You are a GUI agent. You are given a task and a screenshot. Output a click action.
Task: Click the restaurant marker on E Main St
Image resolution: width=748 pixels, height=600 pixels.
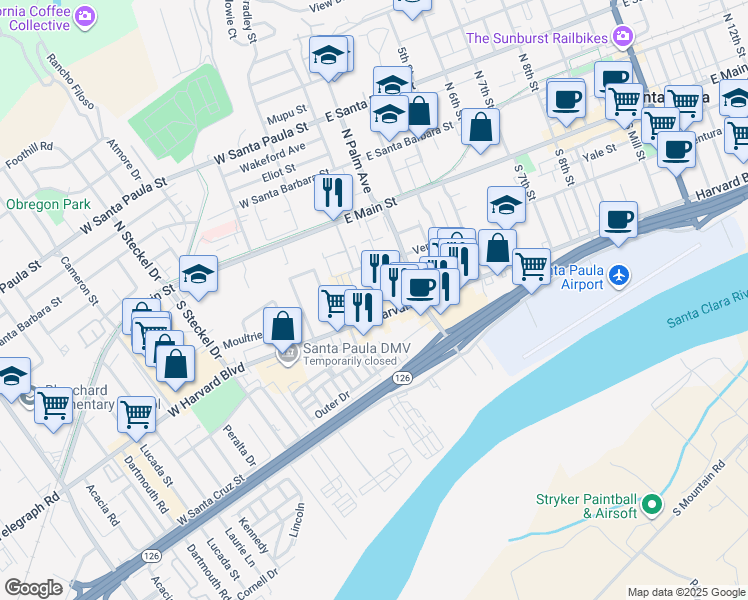click(333, 193)
